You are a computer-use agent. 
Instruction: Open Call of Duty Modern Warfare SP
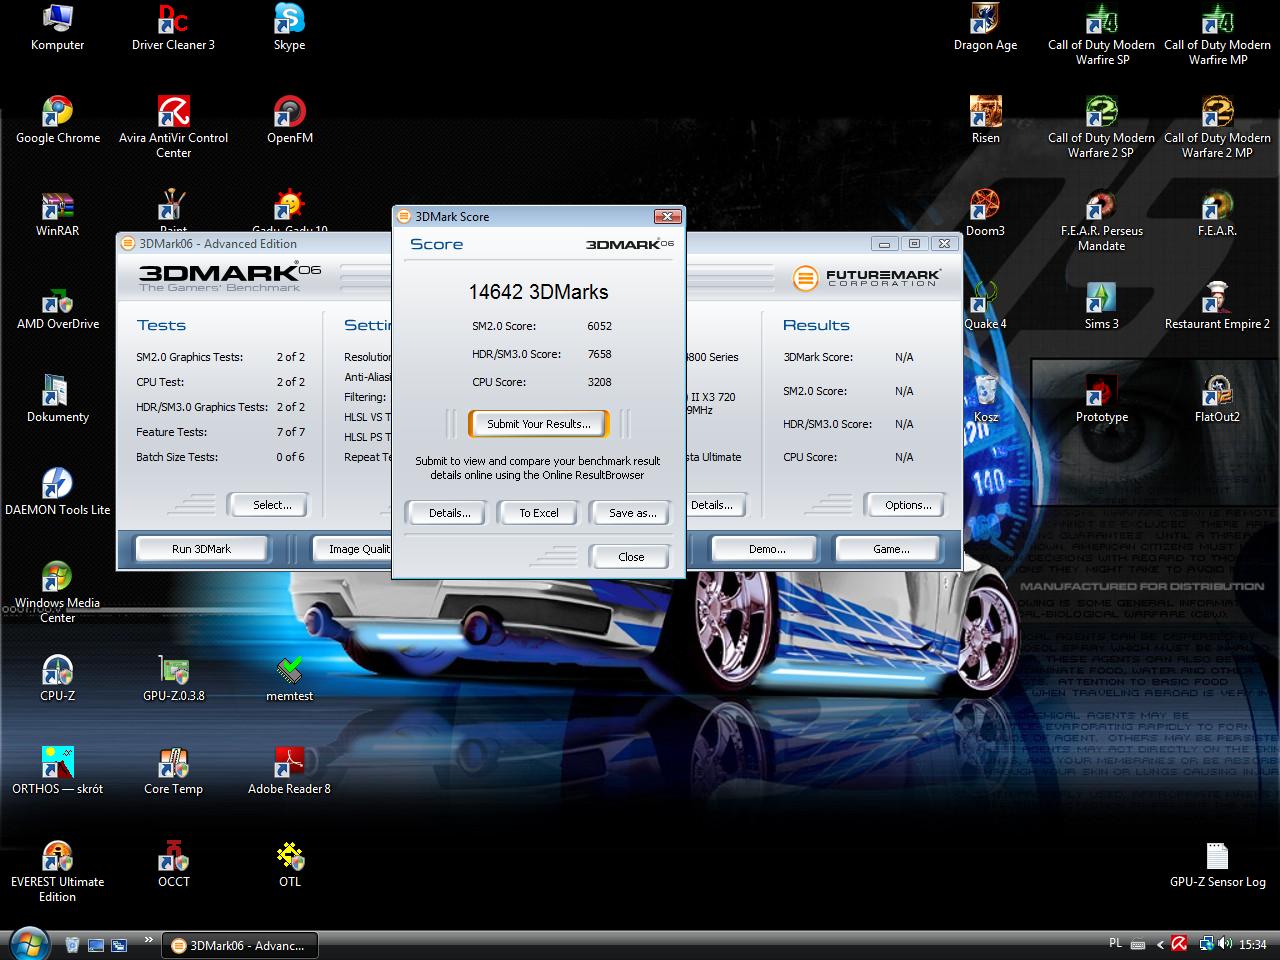click(1101, 34)
